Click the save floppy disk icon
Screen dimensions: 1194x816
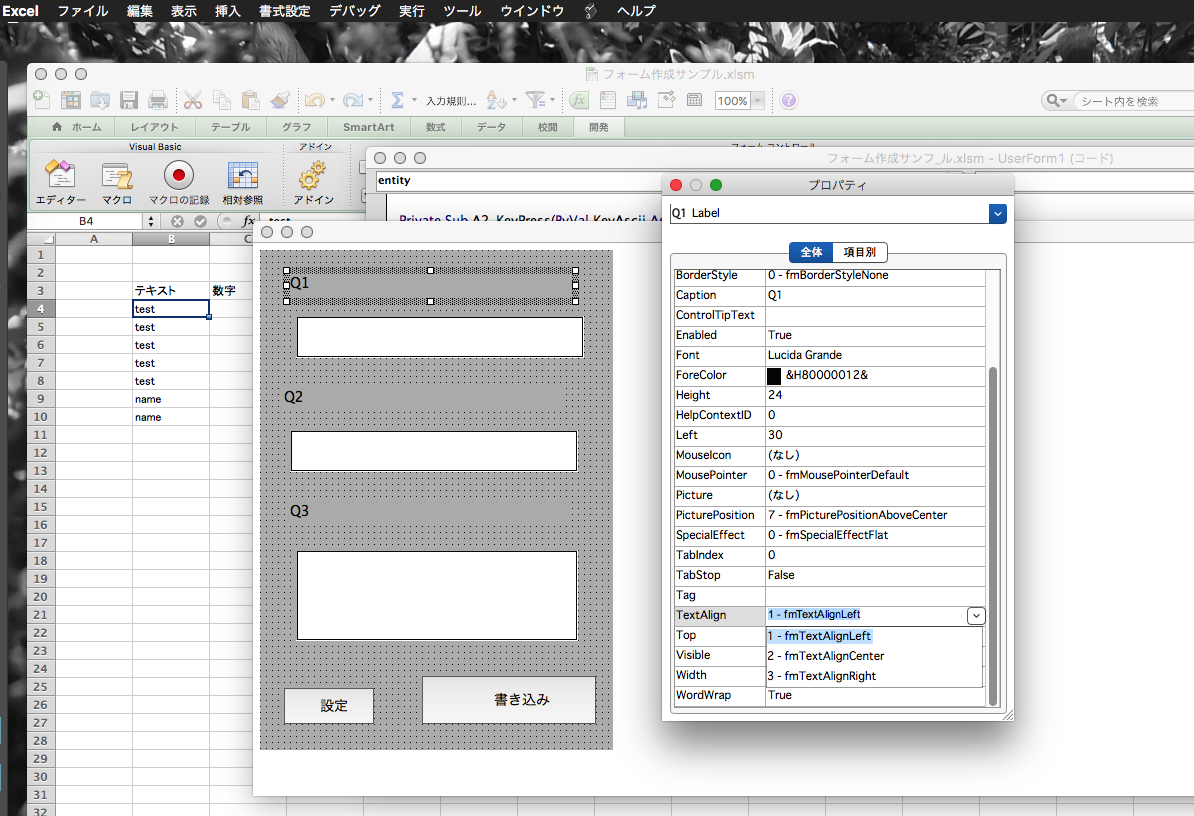(x=129, y=100)
